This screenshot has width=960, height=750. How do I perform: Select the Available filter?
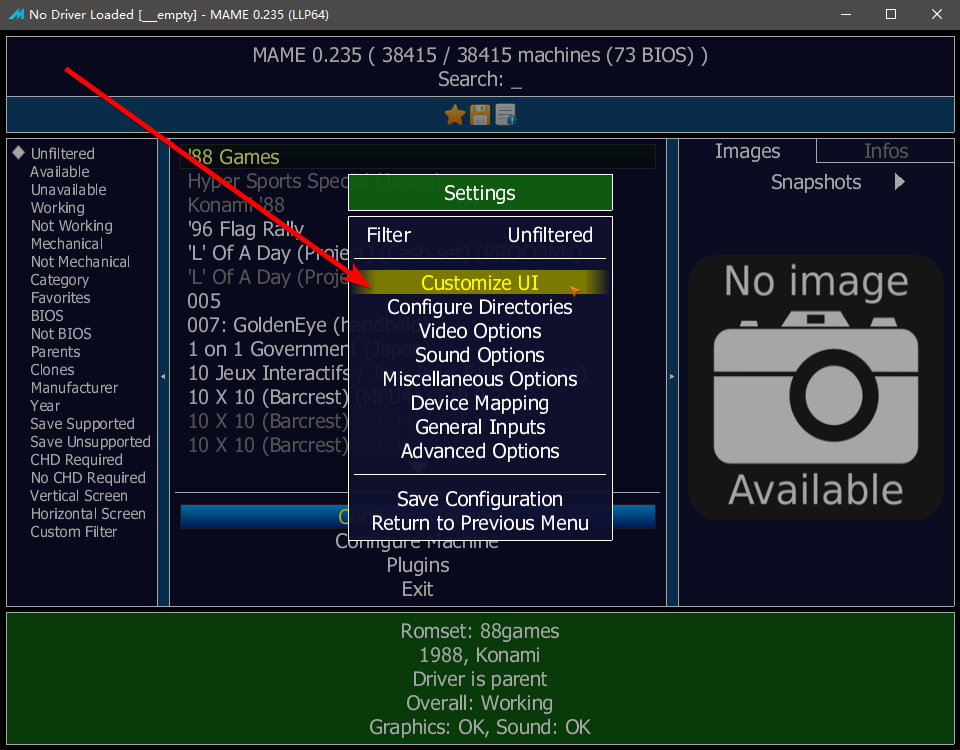click(60, 171)
